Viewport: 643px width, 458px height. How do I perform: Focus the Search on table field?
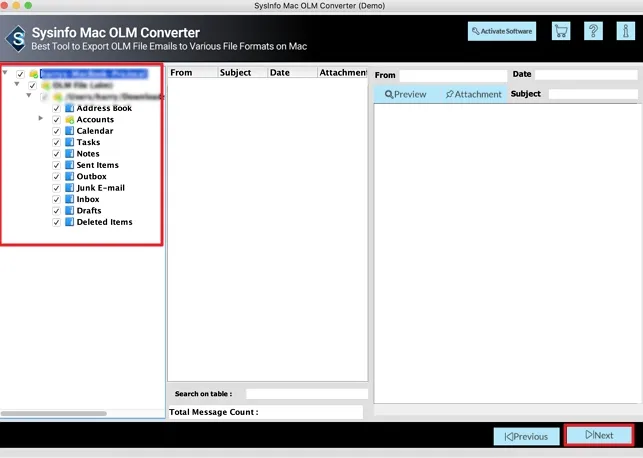[x=307, y=394]
